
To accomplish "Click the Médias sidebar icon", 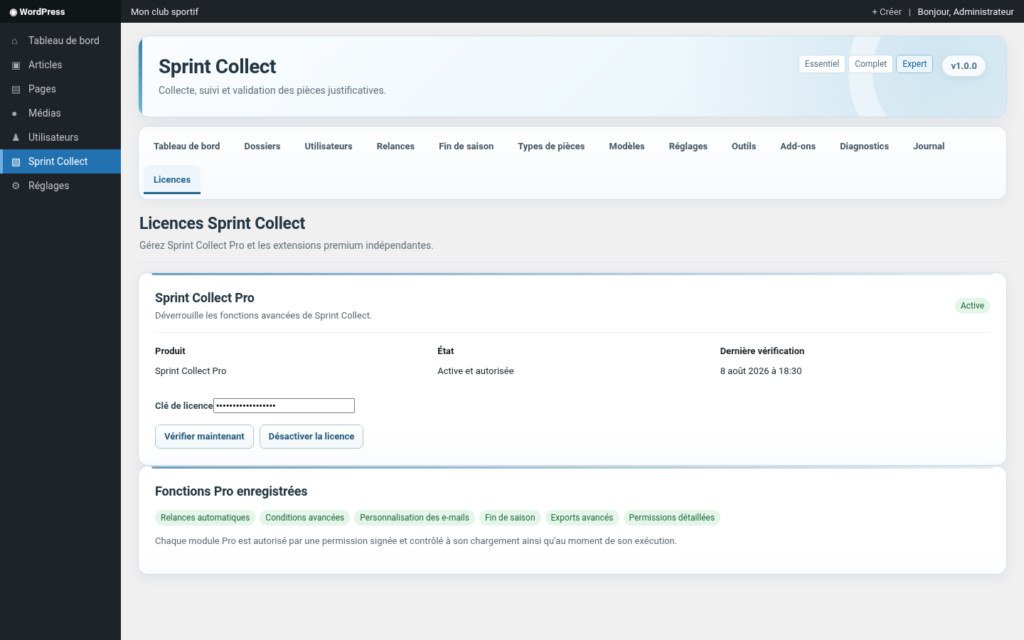I will 15,114.
